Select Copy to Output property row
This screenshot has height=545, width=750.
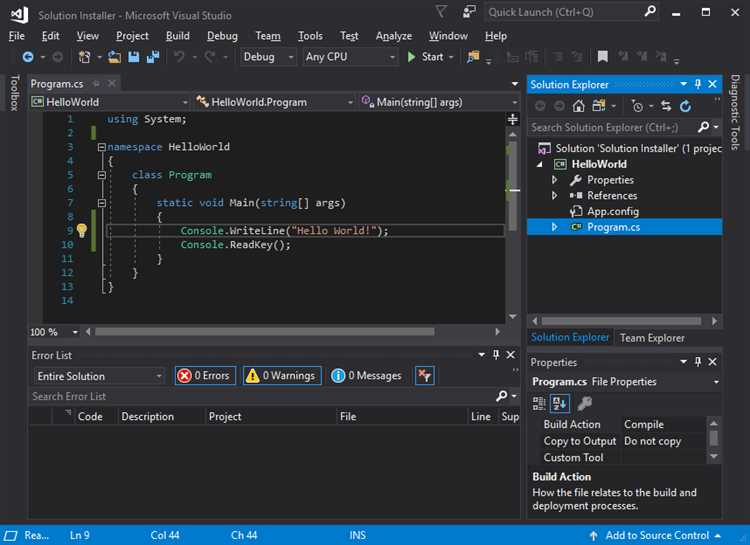[618, 441]
